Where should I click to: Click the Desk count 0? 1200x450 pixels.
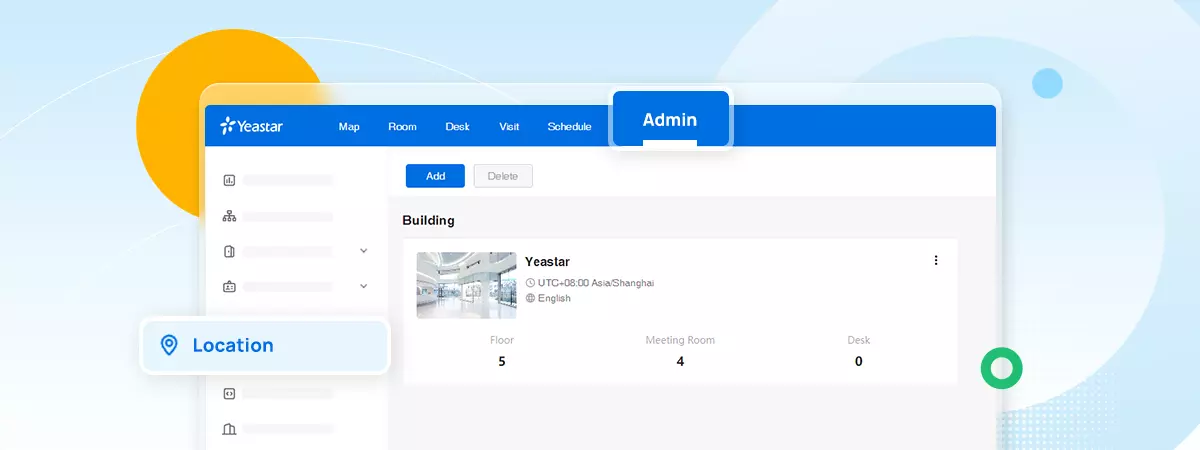click(x=858, y=361)
